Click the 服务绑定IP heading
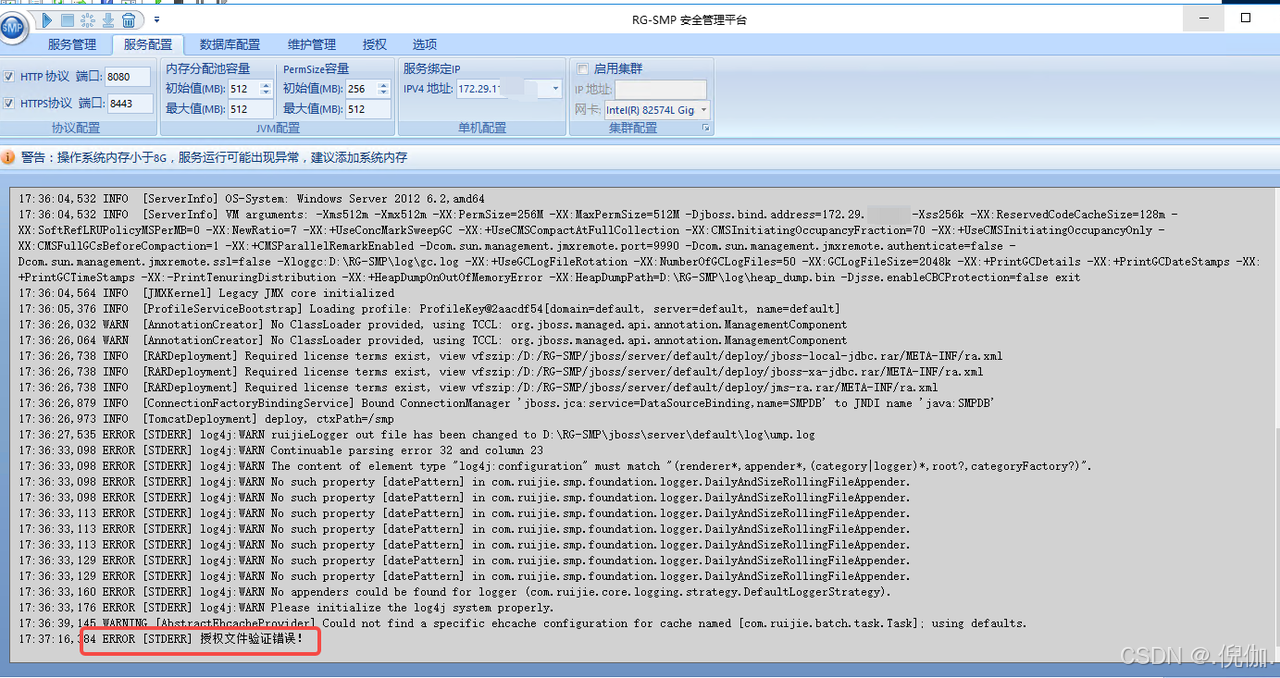This screenshot has height=678, width=1280. (x=432, y=69)
